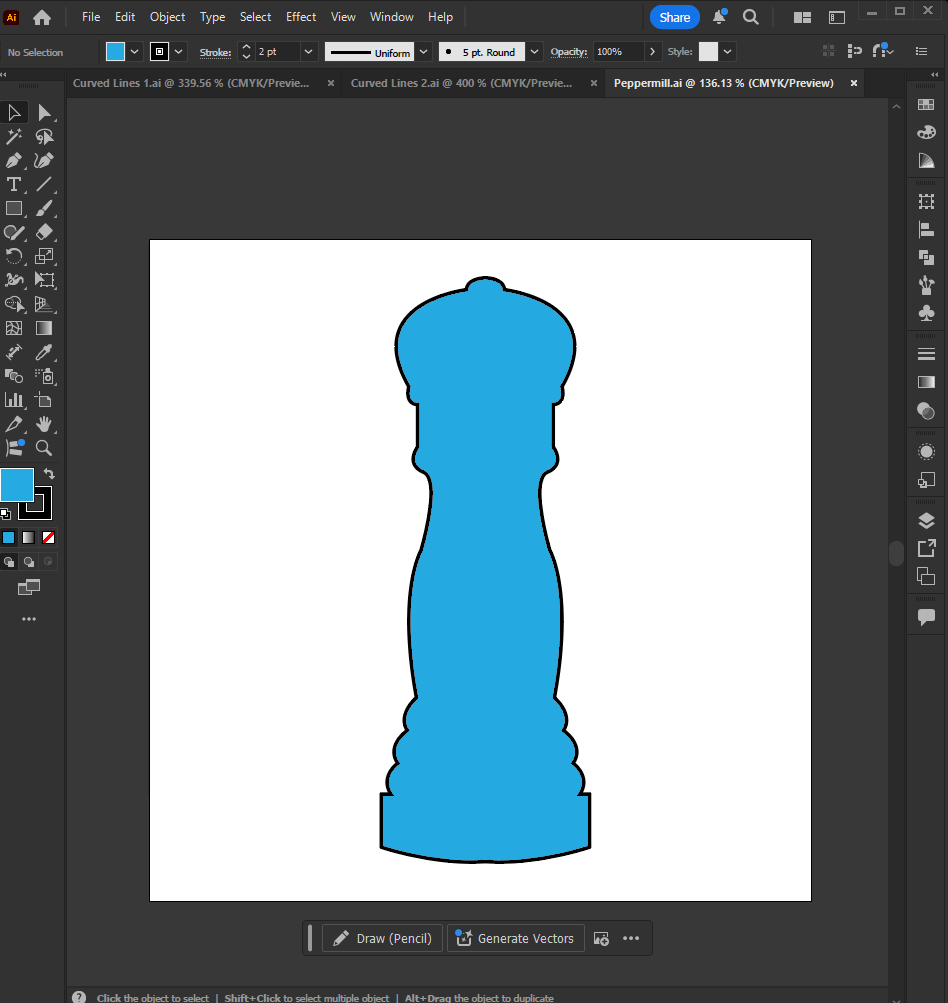Enable Draw Behind mode
This screenshot has height=1003, width=948.
29,562
